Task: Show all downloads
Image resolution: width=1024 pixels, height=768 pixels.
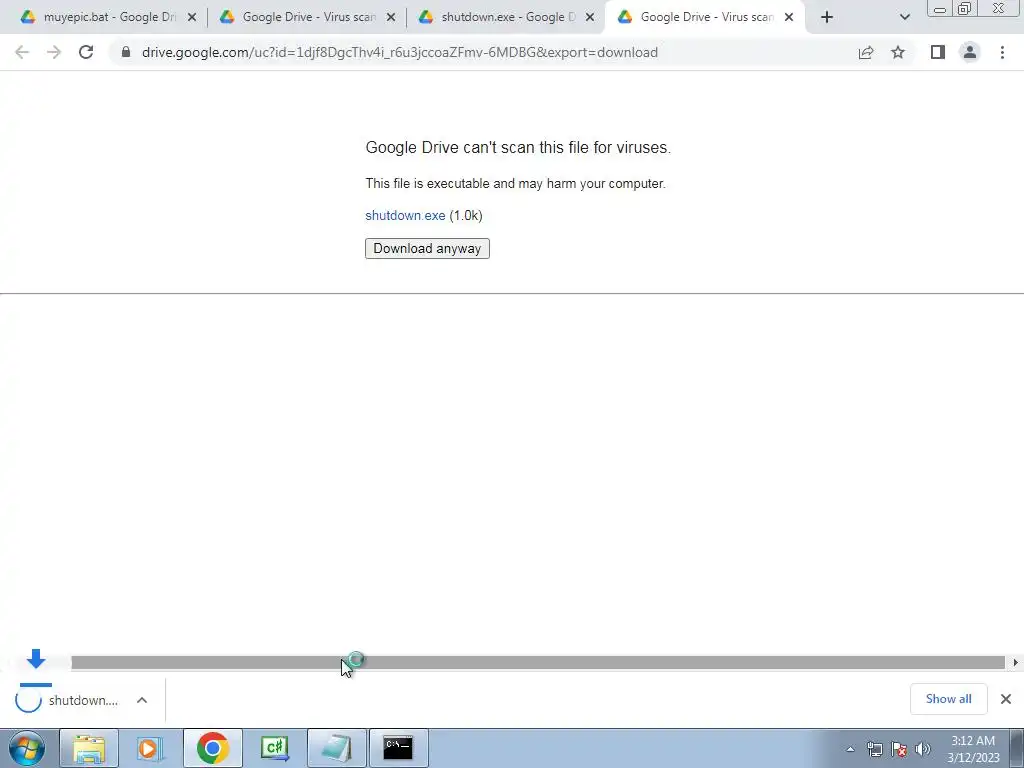Action: point(948,699)
